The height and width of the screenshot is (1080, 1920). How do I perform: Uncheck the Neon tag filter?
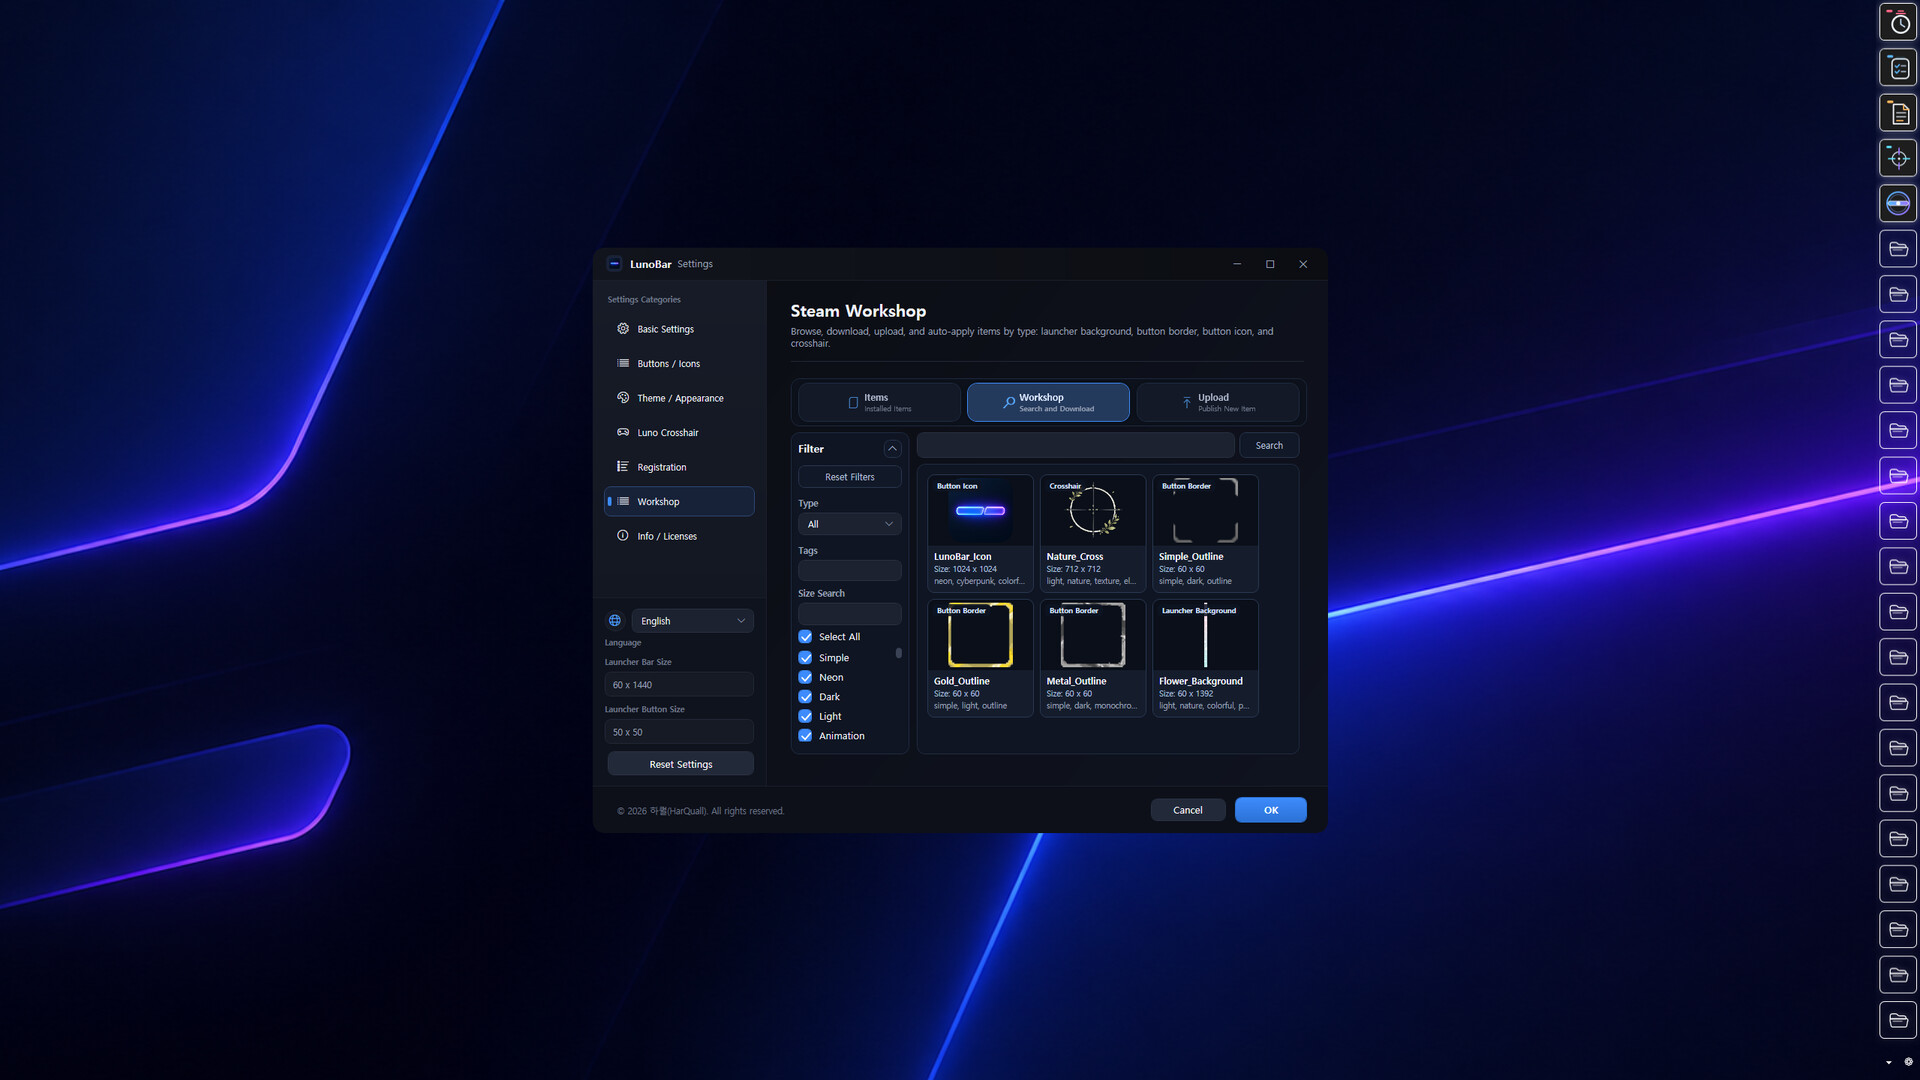coord(805,677)
